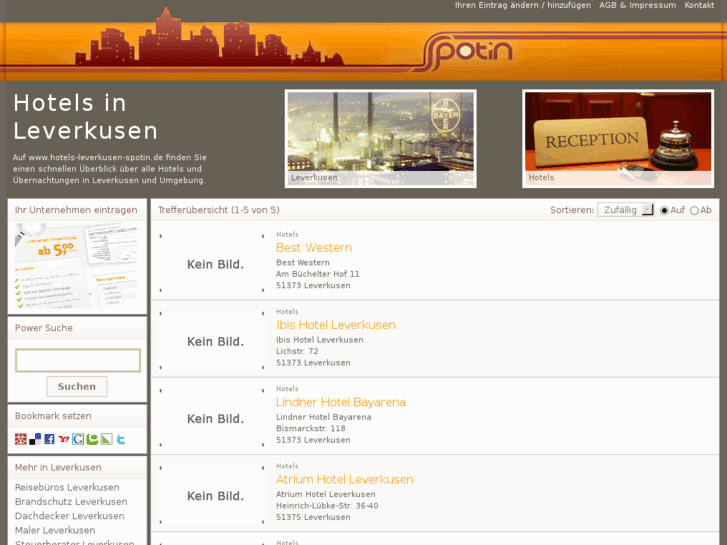This screenshot has height=545, width=727.
Task: Click the 'Bookmark setzen' section heading
Action: 53,416
